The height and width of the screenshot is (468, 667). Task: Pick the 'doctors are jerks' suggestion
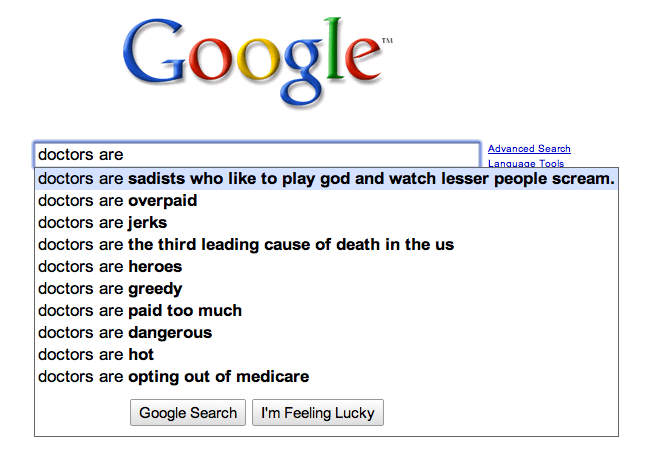102,223
